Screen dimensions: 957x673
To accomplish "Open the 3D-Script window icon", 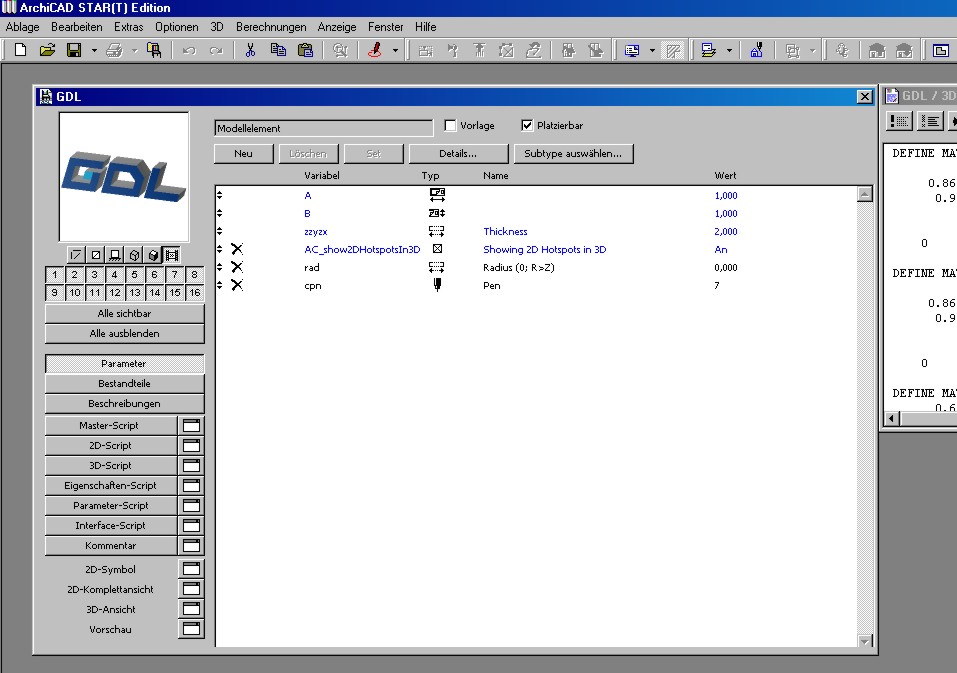I will [x=191, y=466].
